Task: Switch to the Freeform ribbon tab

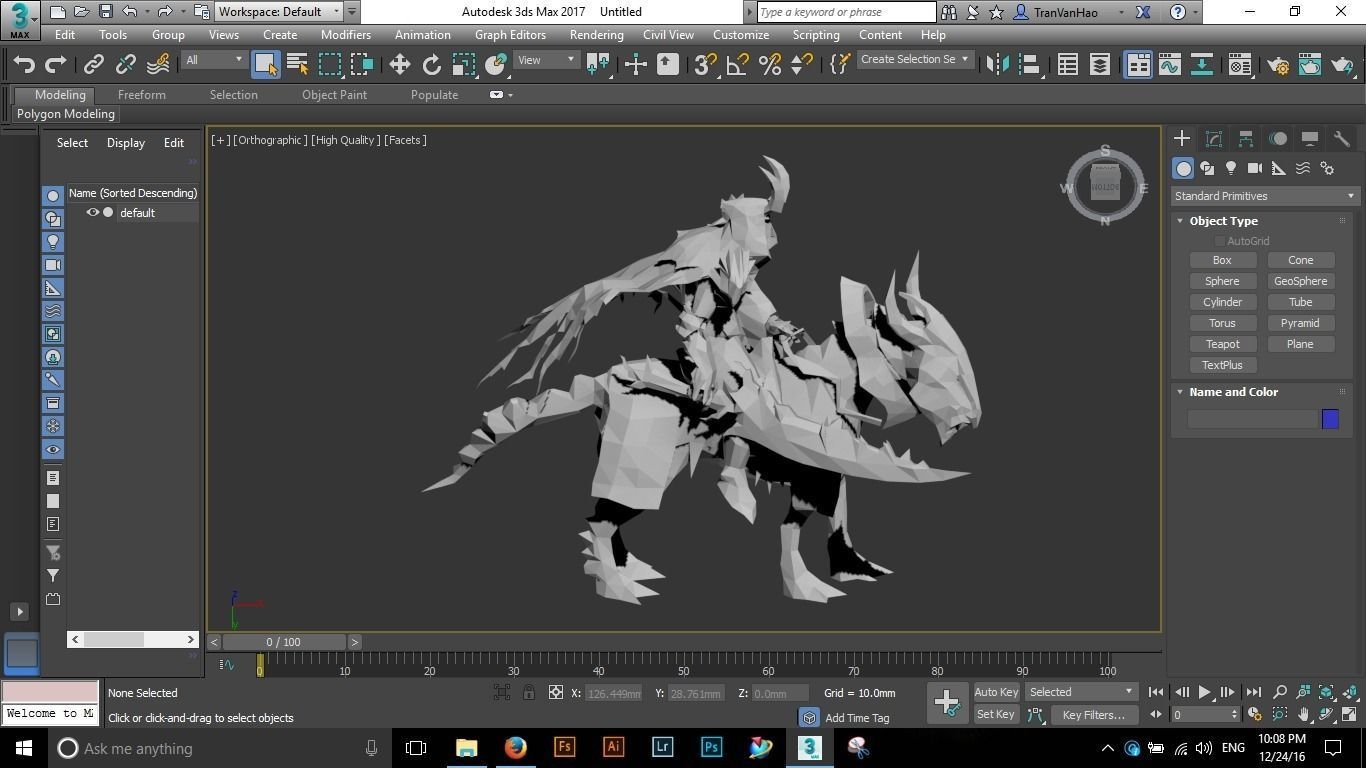Action: (142, 95)
